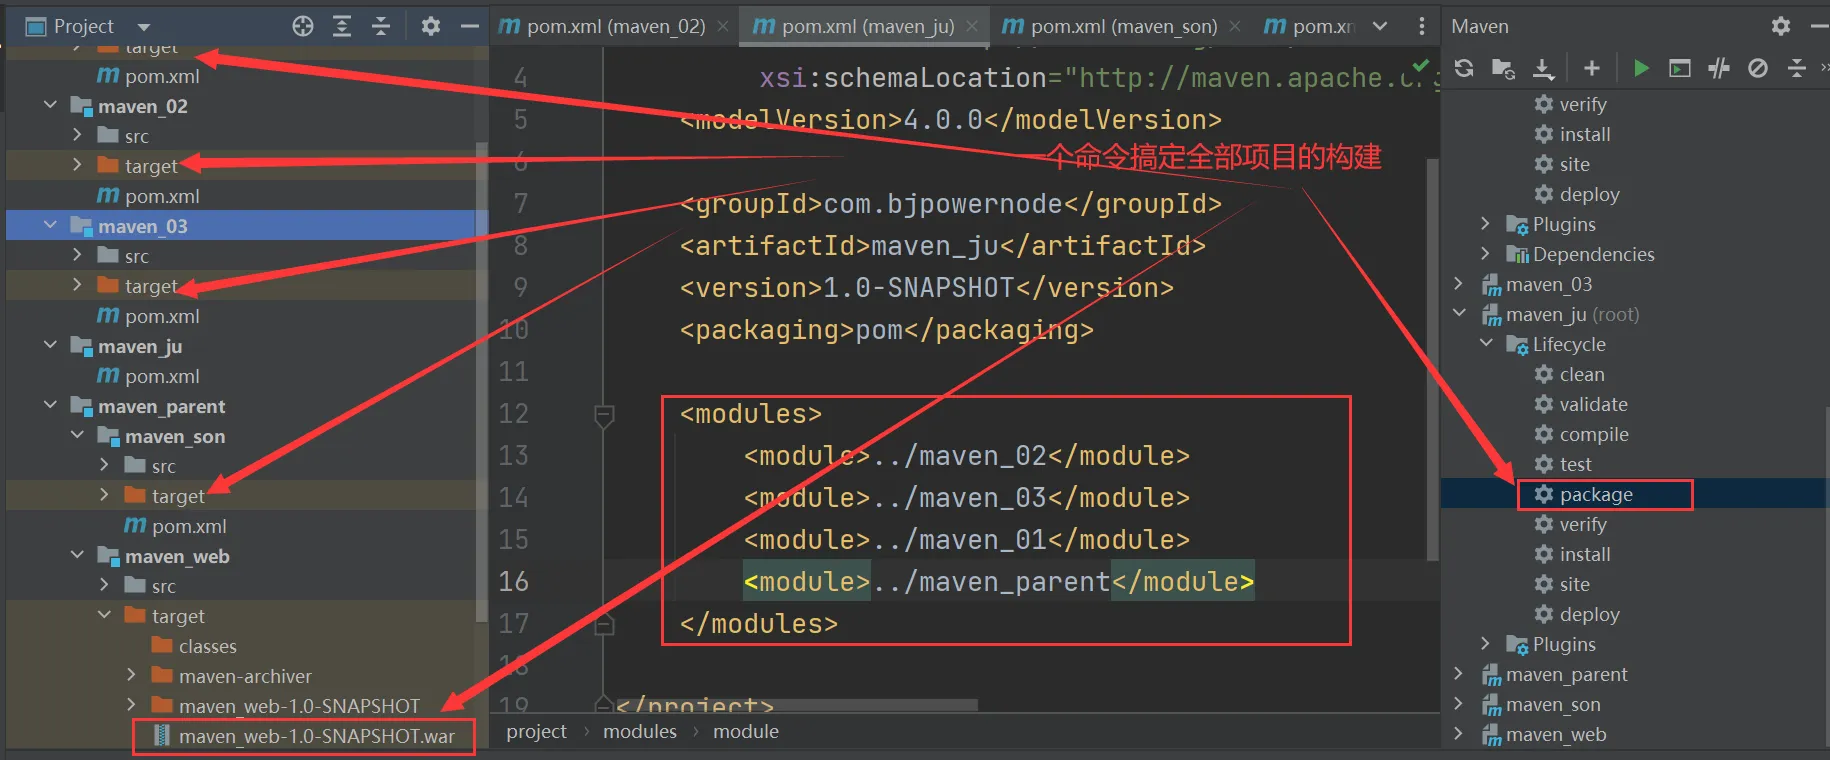Viewport: 1830px width, 760px height.
Task: Click the inspection checkmark indicator
Action: tap(1420, 64)
